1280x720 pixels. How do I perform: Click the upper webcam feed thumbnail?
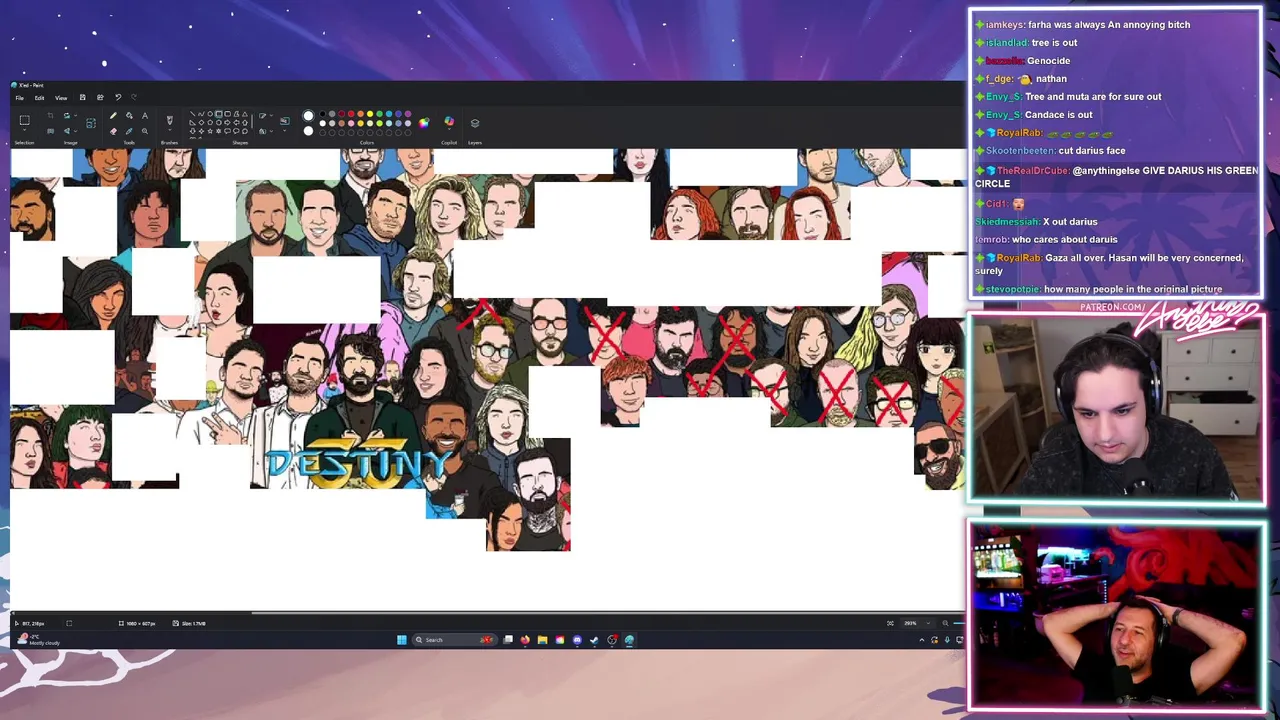coord(1116,410)
